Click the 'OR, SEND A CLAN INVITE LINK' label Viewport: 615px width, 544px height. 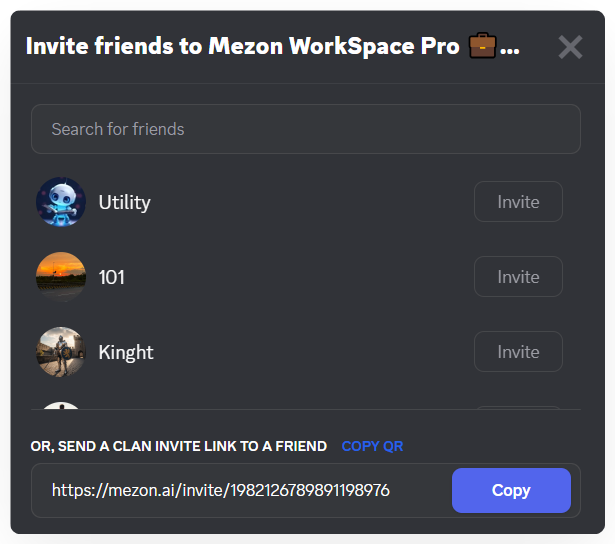(179, 446)
